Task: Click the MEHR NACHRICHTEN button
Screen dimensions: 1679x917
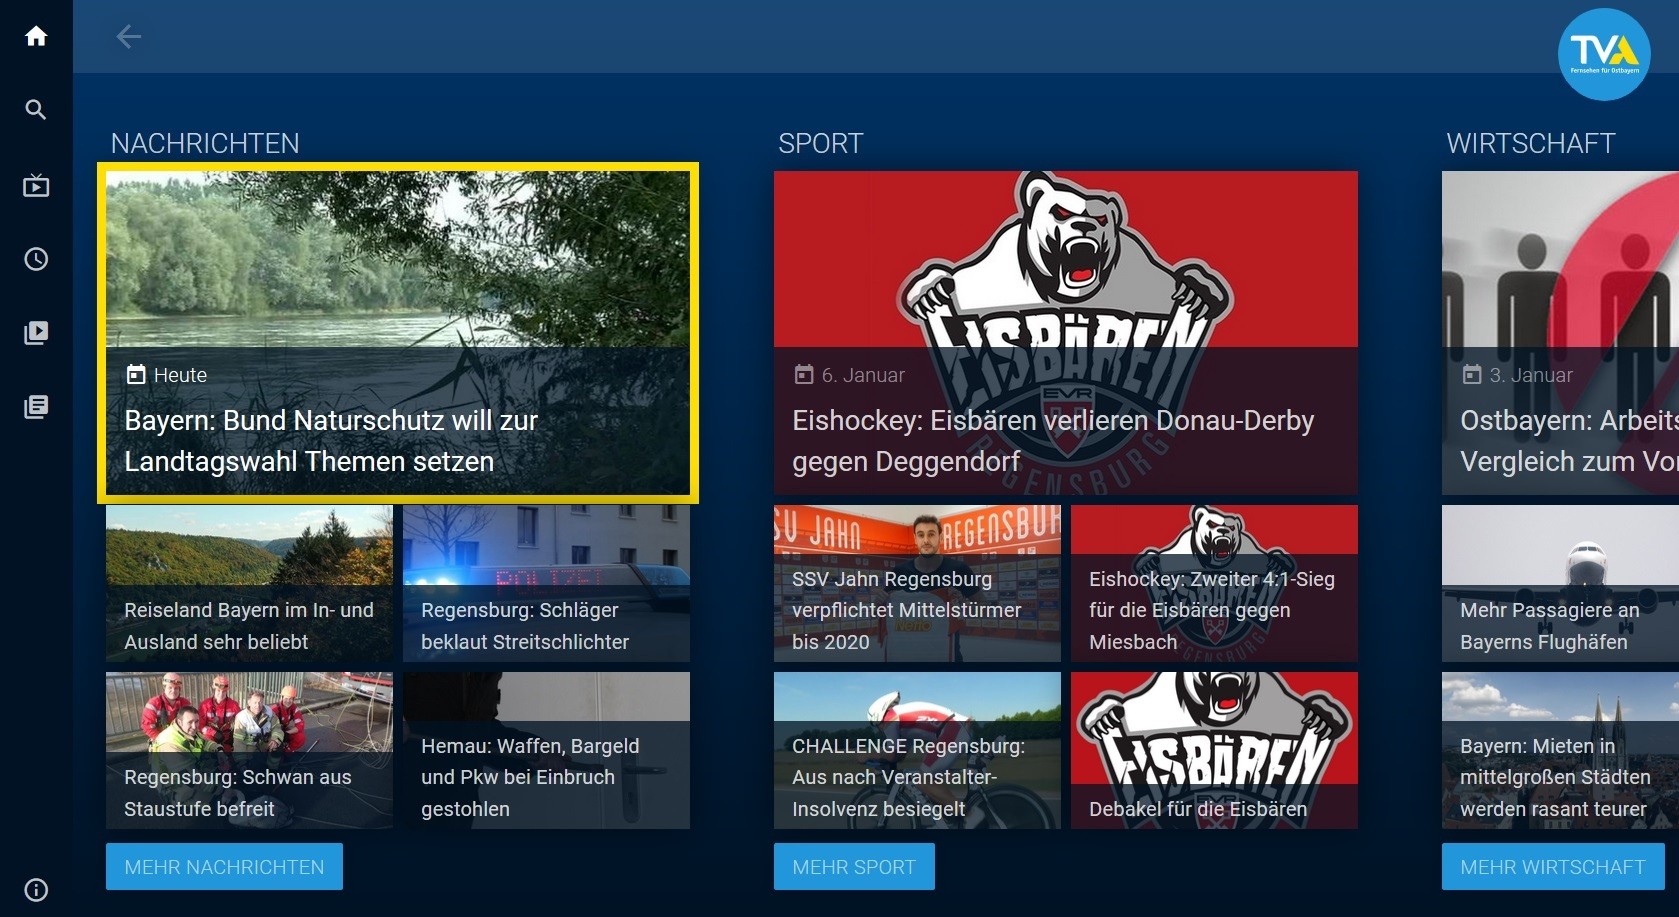Action: click(224, 867)
